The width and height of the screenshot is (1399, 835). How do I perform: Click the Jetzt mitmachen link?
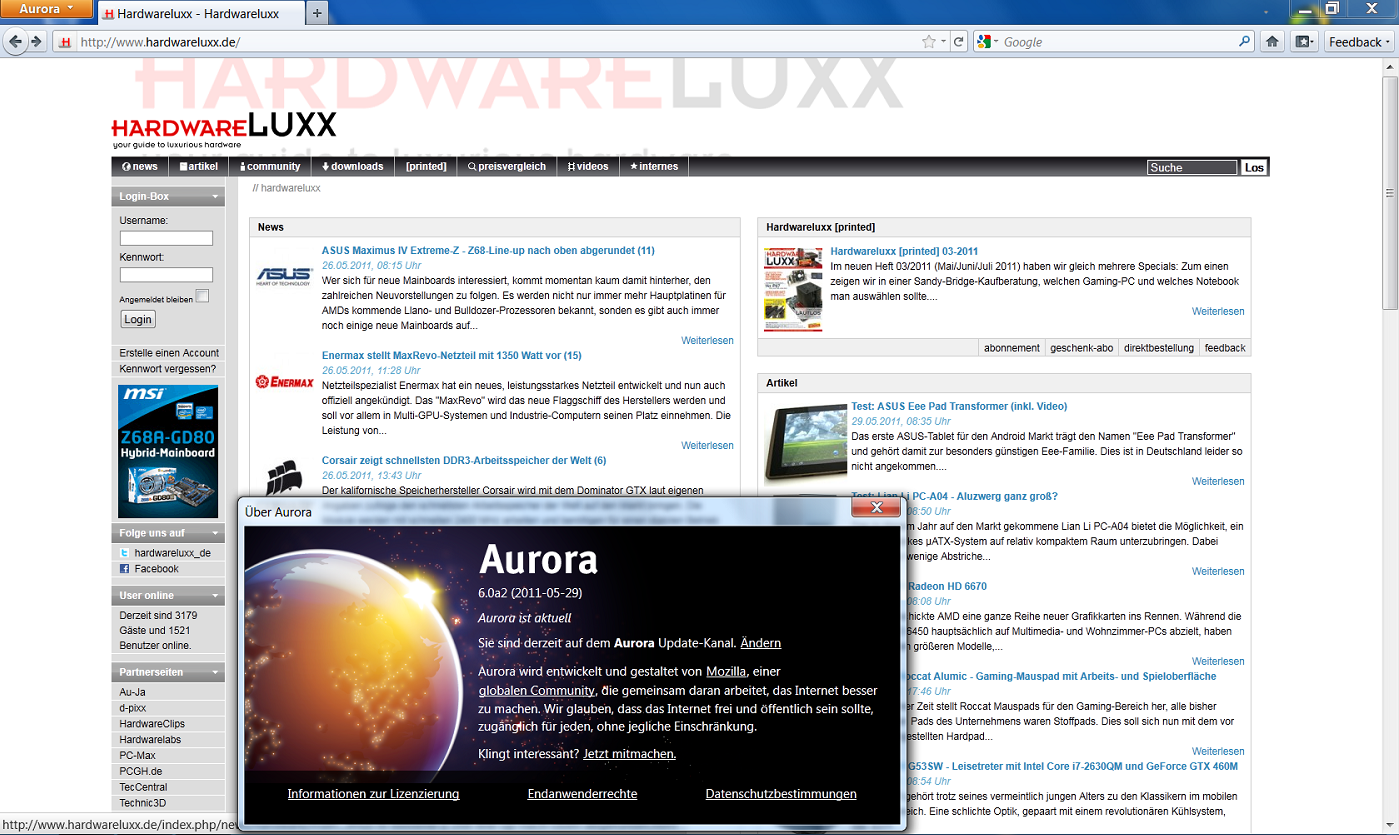629,754
